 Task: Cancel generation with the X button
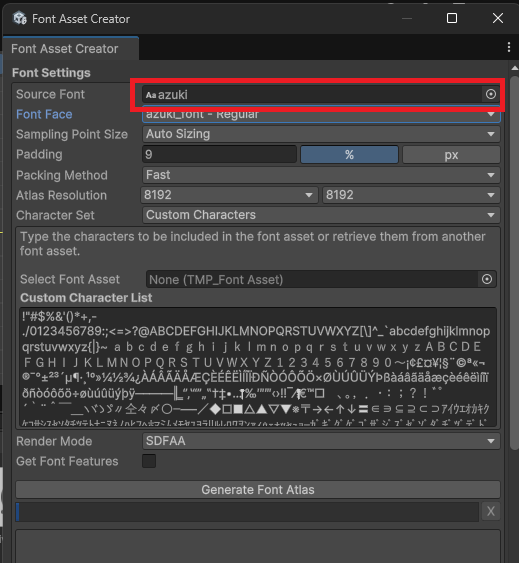[x=491, y=511]
